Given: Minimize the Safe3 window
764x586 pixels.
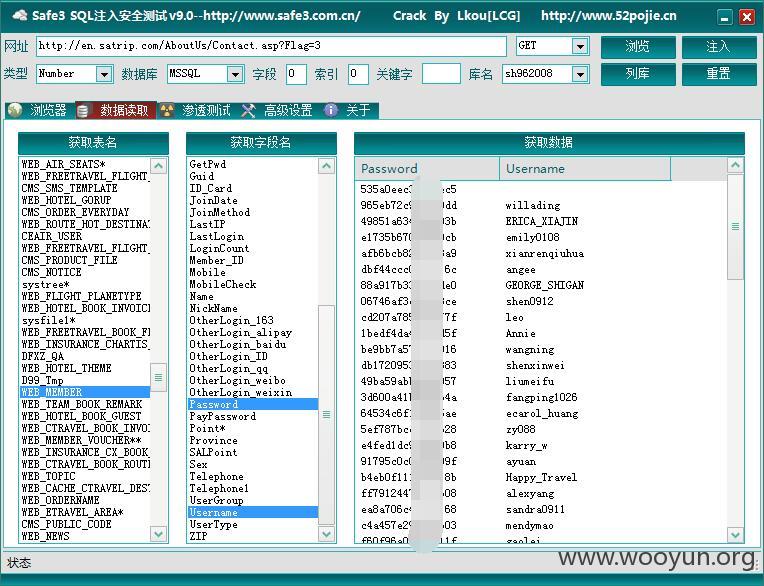Looking at the screenshot, I should 725,18.
